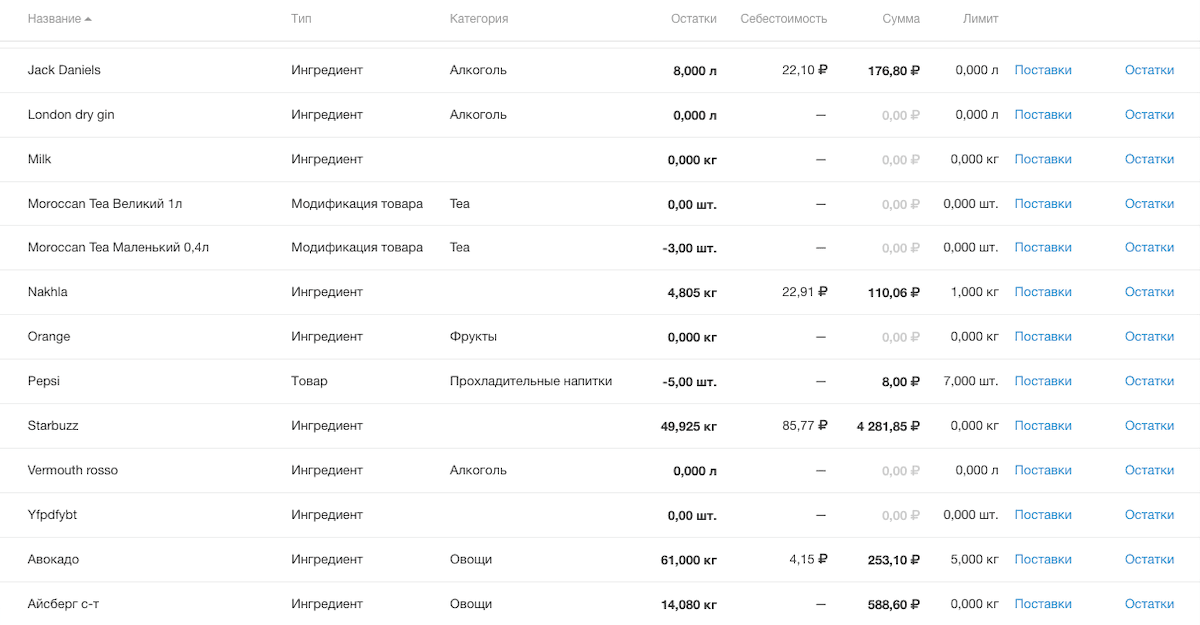Open Поставки for Jack Daniels

1043,70
